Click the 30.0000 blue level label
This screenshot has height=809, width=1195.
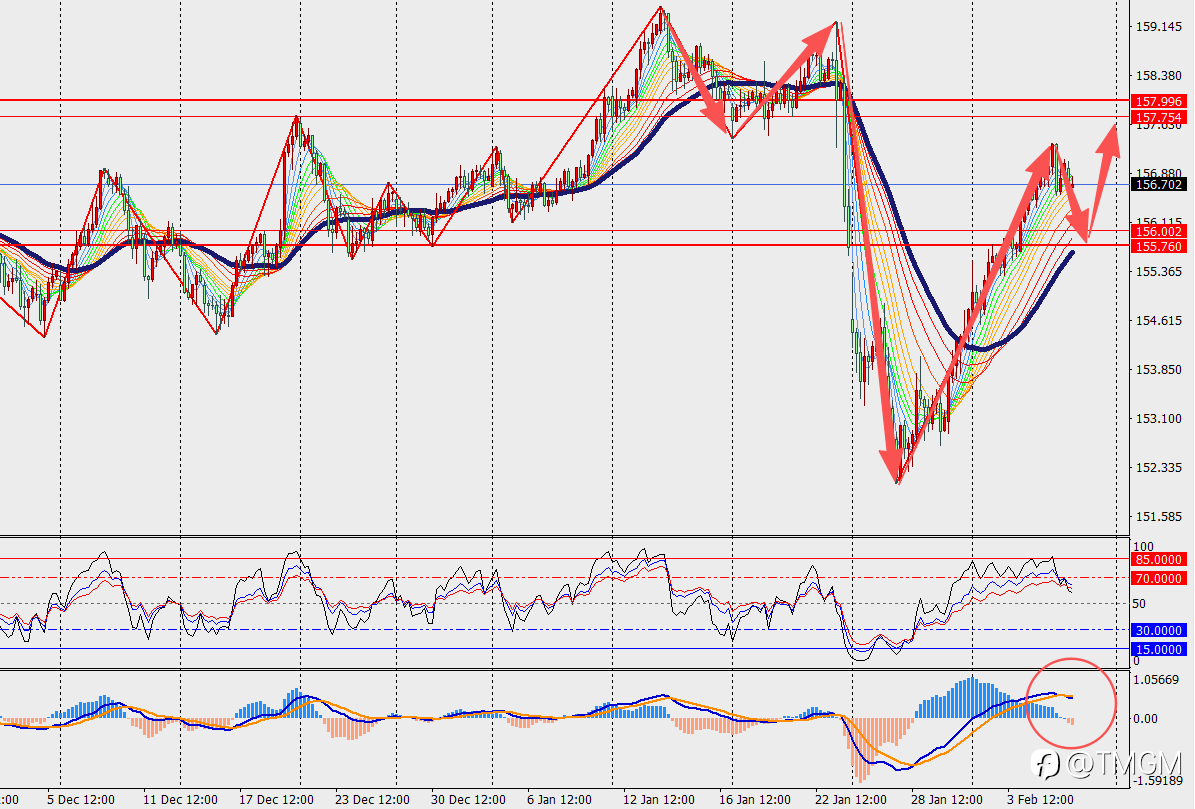(1158, 630)
